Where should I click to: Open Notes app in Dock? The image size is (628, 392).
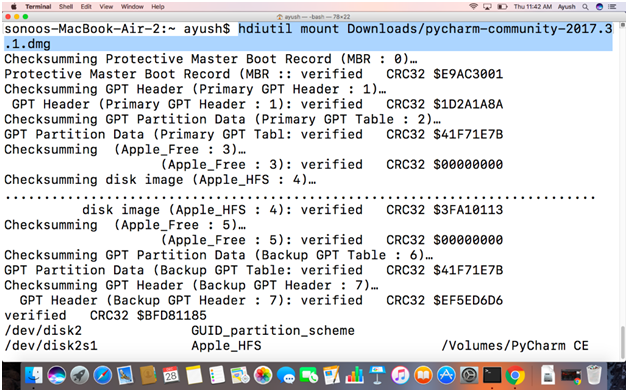coord(194,375)
